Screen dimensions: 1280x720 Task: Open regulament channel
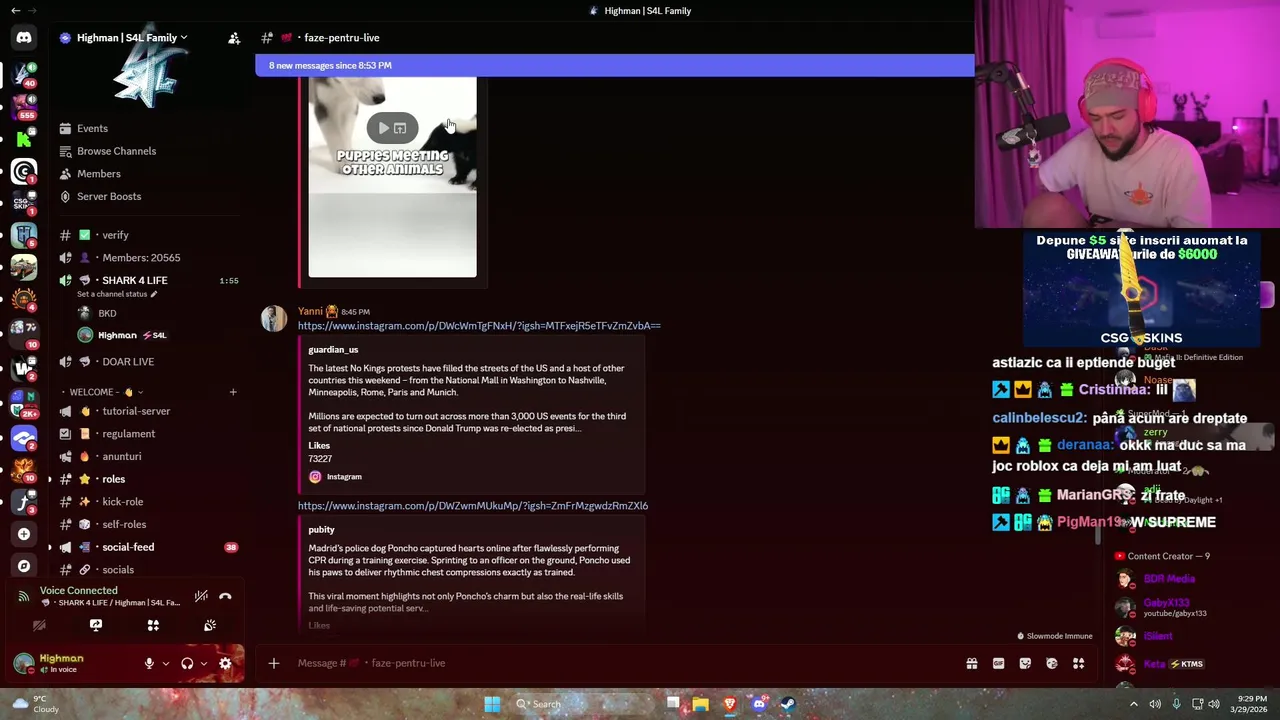point(128,434)
